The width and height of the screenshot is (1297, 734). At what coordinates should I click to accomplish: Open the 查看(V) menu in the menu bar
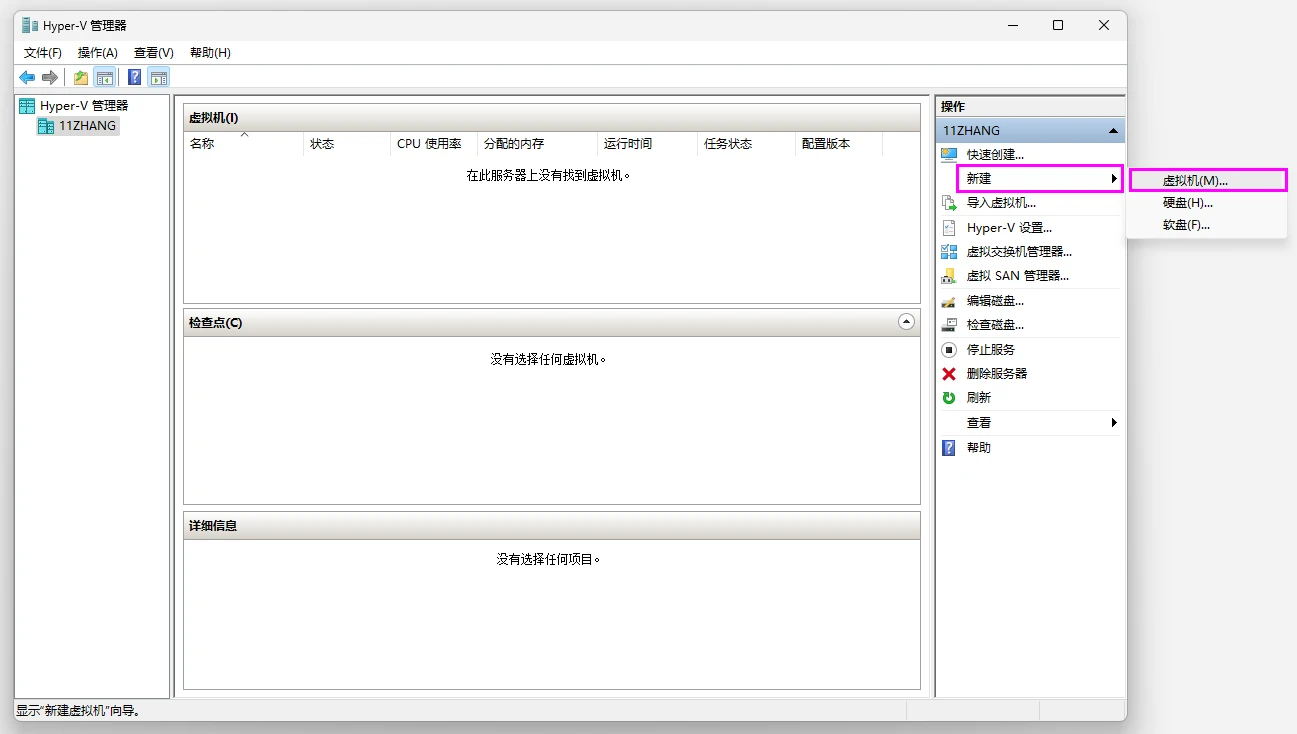tap(154, 53)
